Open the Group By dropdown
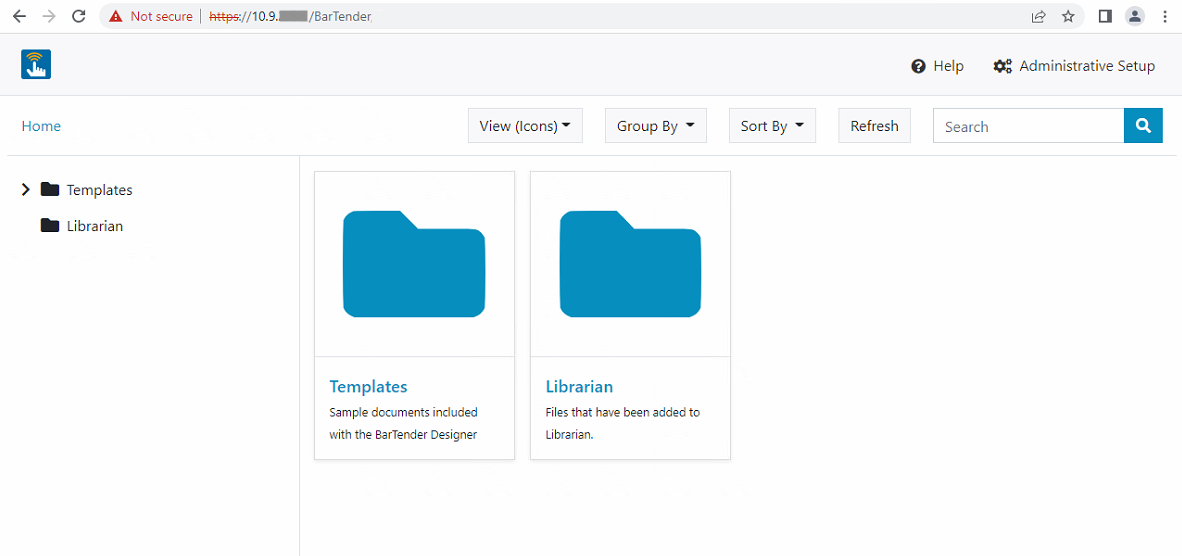Image resolution: width=1182 pixels, height=556 pixels. [655, 126]
